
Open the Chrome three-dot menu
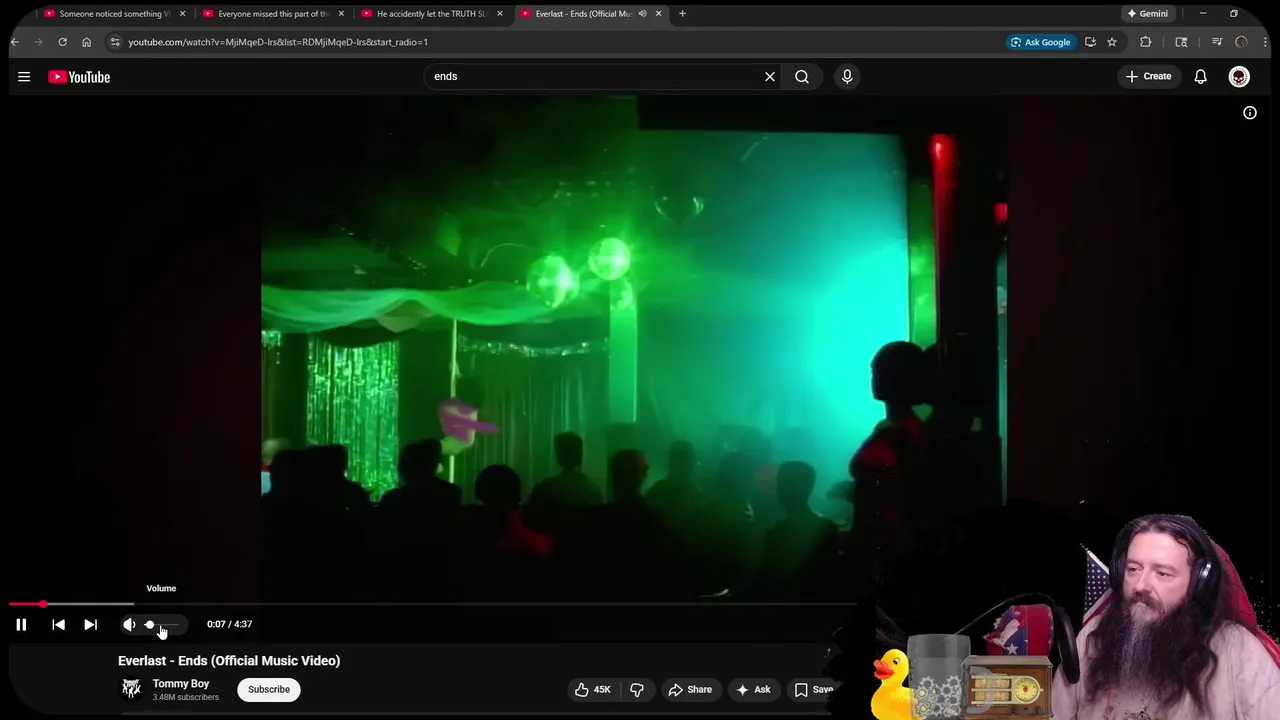click(x=1266, y=42)
